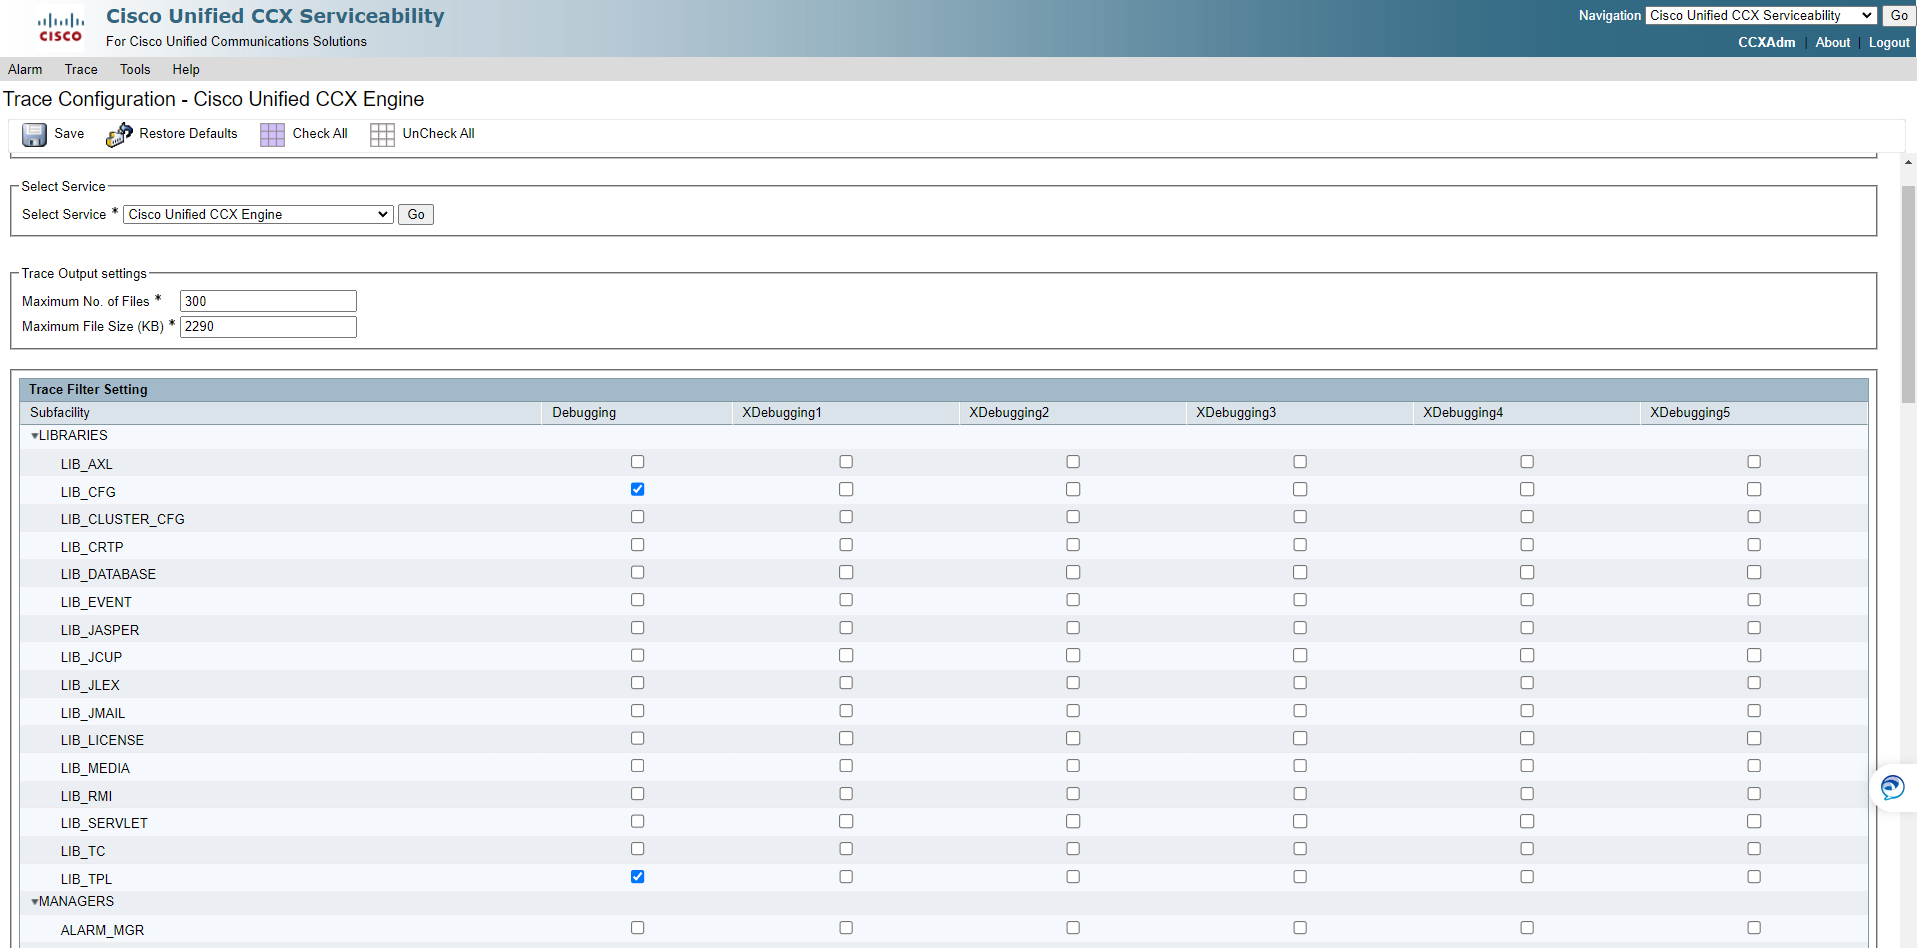Enable XDebugging1 for LIB_DATABASE

click(846, 572)
